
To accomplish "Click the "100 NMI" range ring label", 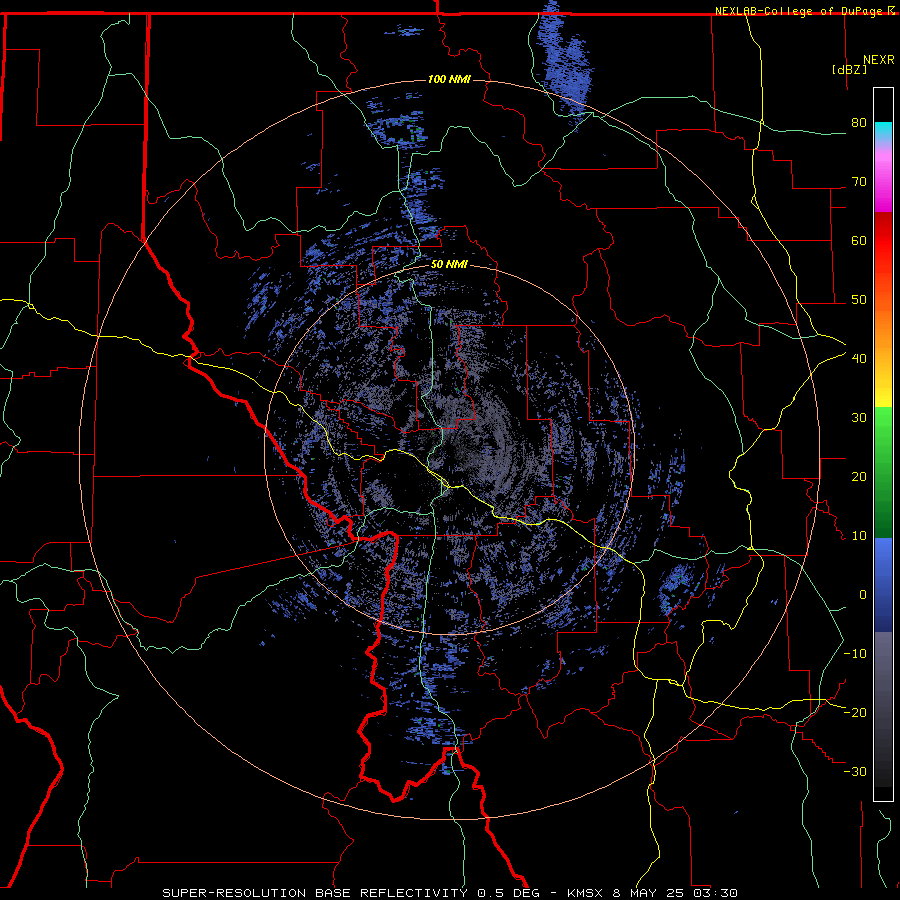I will coord(449,79).
